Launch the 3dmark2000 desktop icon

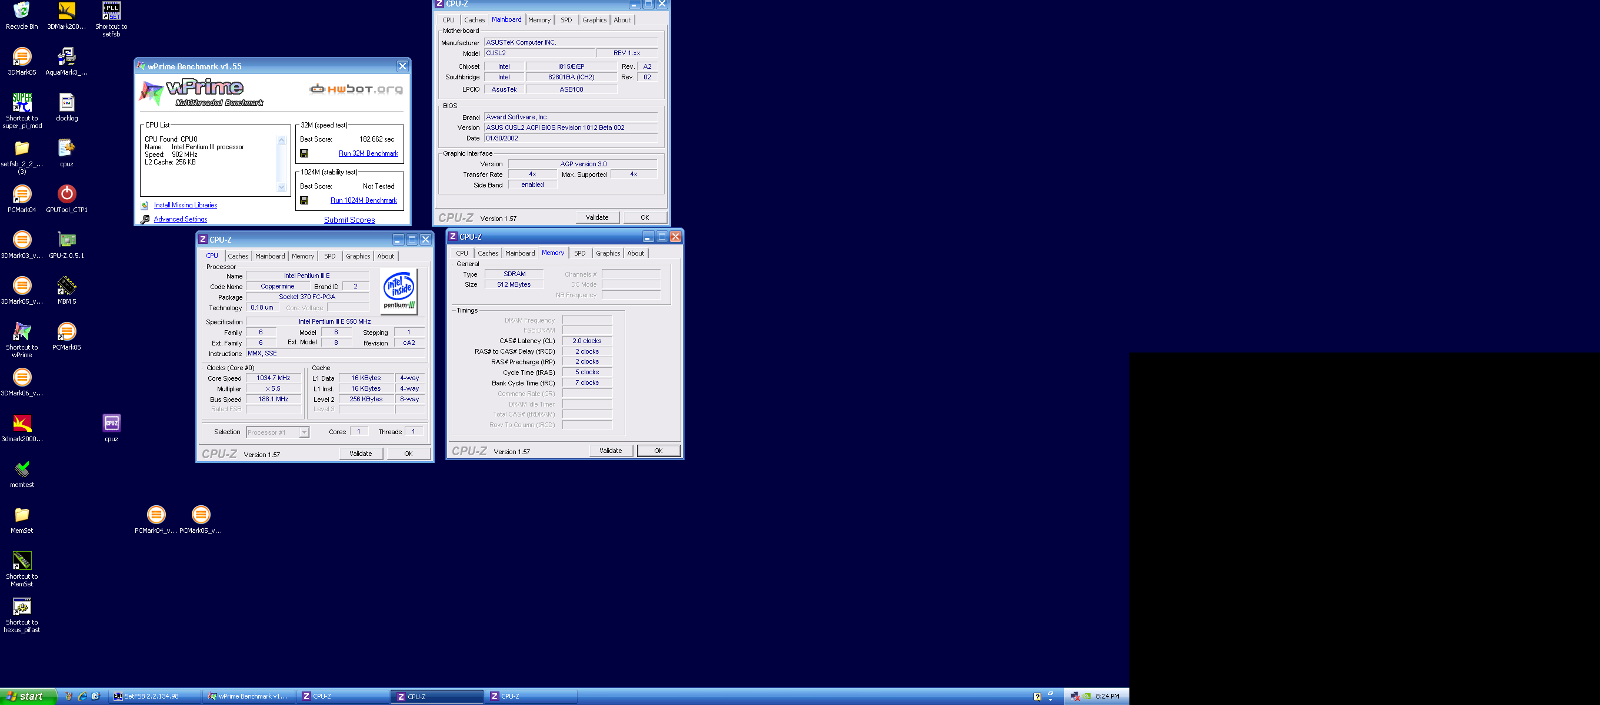[22, 427]
